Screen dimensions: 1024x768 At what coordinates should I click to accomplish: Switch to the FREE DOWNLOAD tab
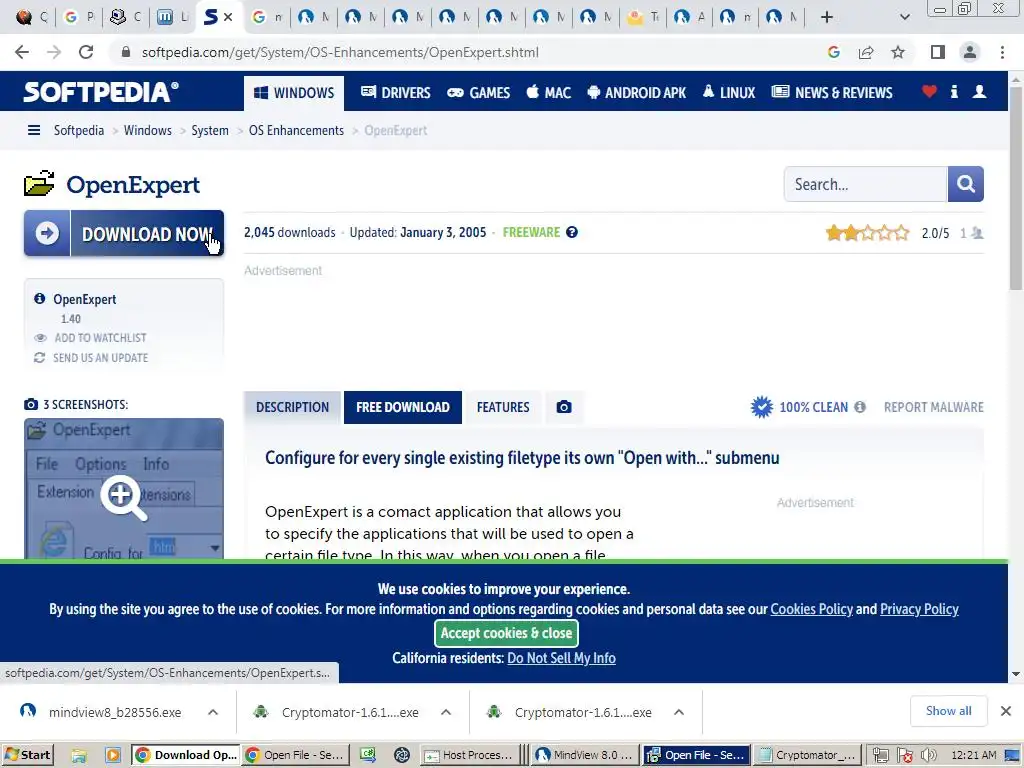point(403,407)
